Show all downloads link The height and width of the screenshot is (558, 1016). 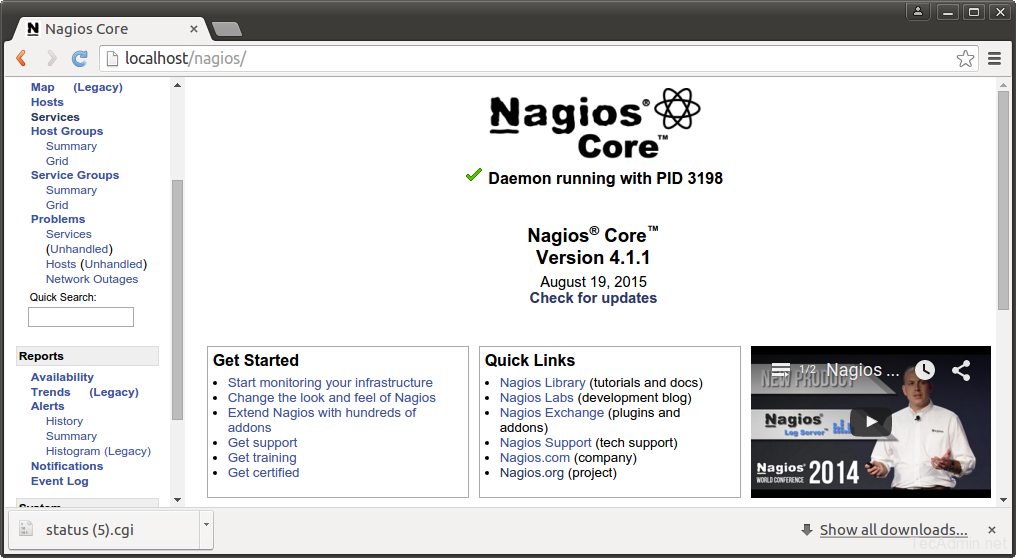894,530
